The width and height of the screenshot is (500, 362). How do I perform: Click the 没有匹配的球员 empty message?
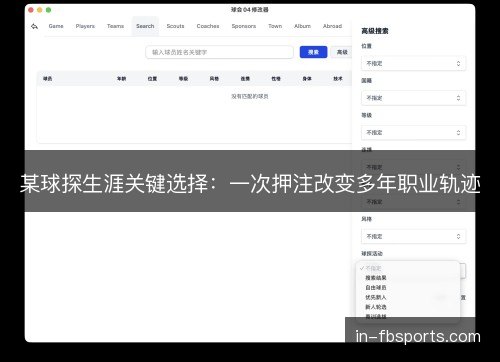pos(250,96)
